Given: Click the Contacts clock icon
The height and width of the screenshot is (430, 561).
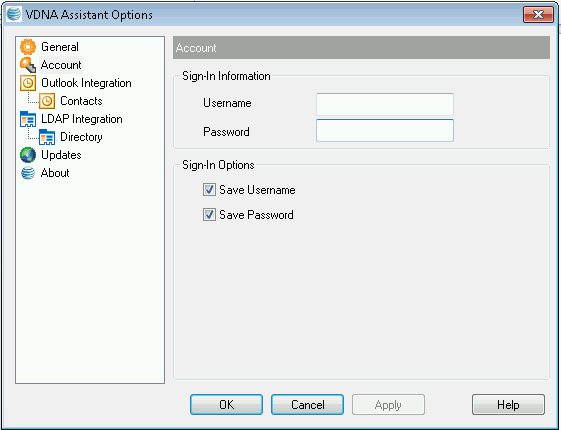Looking at the screenshot, I should pyautogui.click(x=47, y=101).
